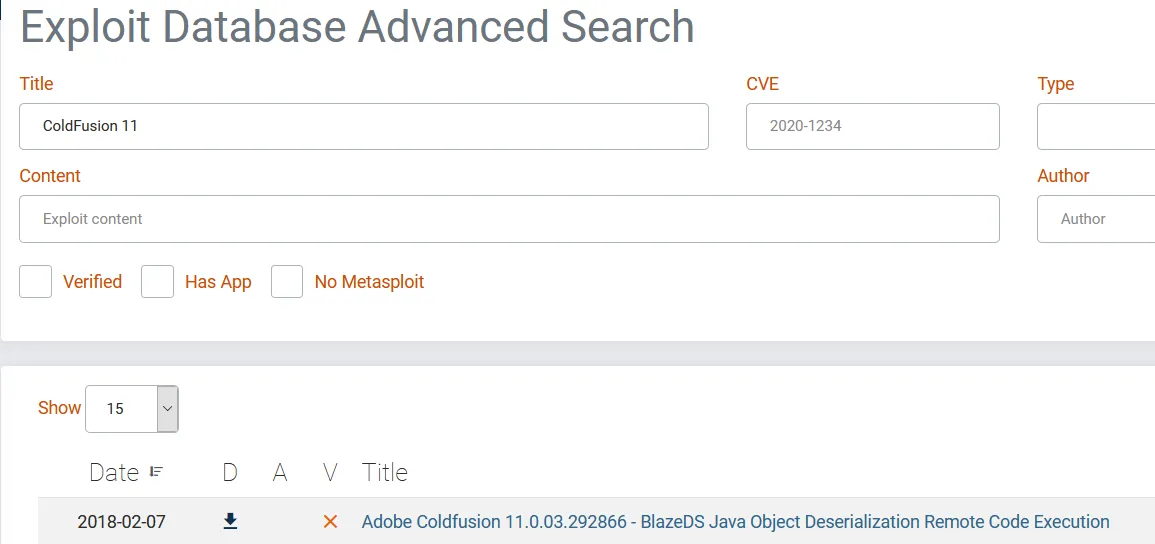Click the sort icon beside Date

coord(157,472)
